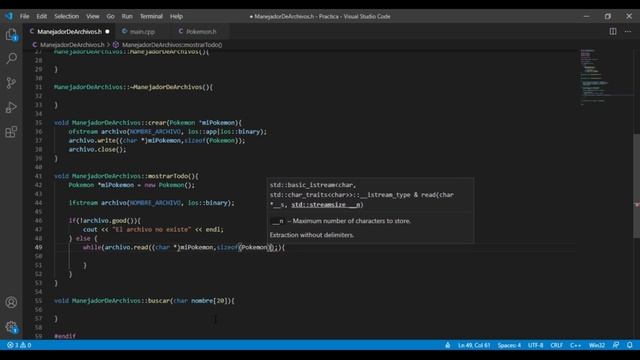640x360 pixels.
Task: Click archivo.close() on line 38
Action: 97,150
